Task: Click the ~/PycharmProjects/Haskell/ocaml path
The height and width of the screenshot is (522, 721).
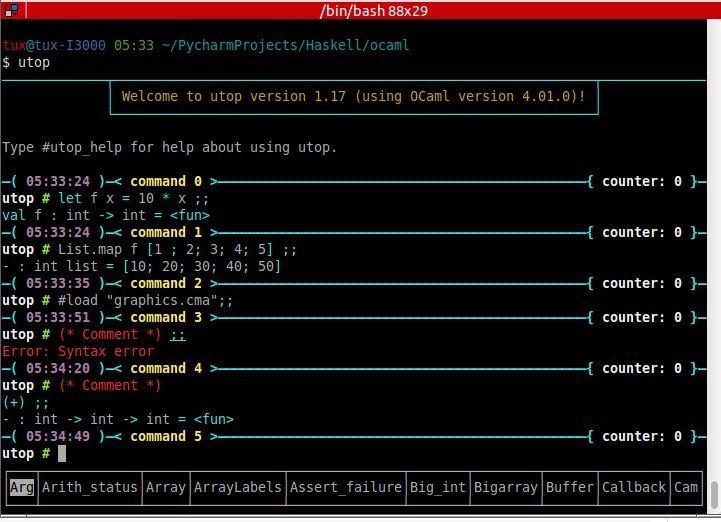Action: click(x=285, y=46)
